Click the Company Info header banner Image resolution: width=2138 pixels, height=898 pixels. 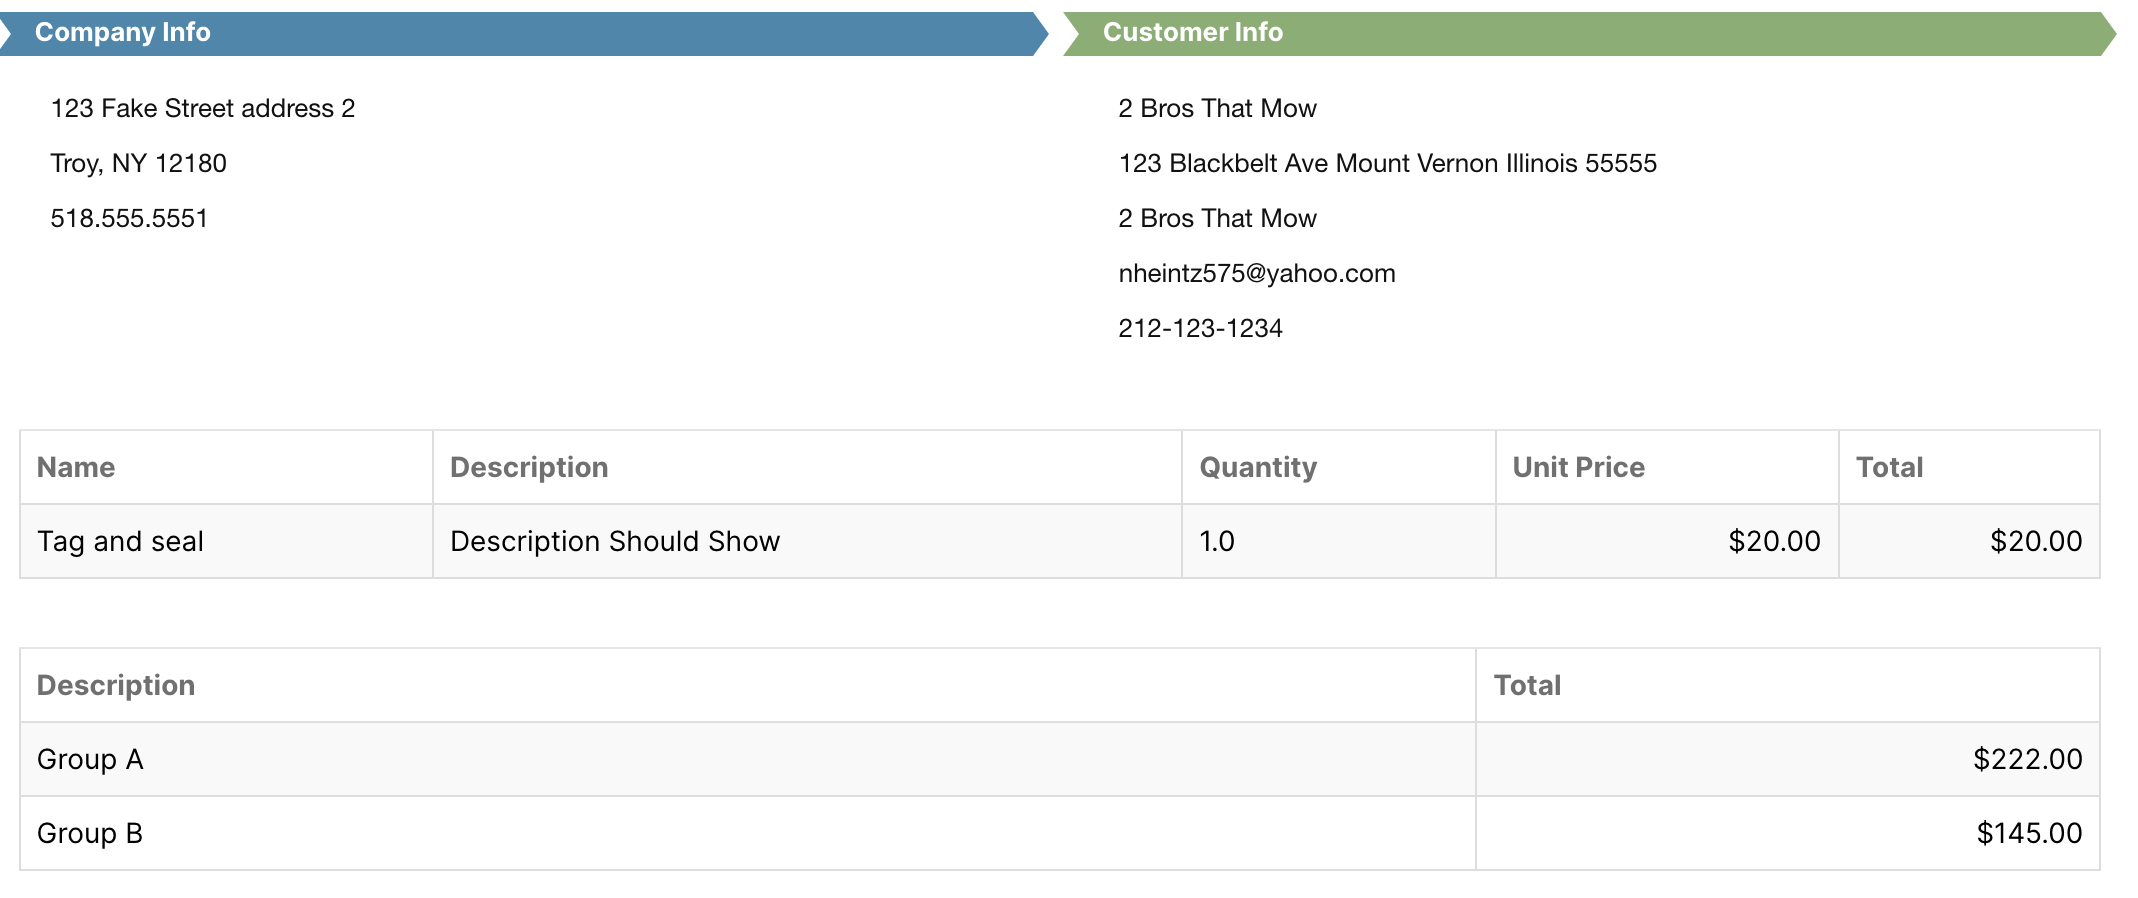tap(524, 33)
